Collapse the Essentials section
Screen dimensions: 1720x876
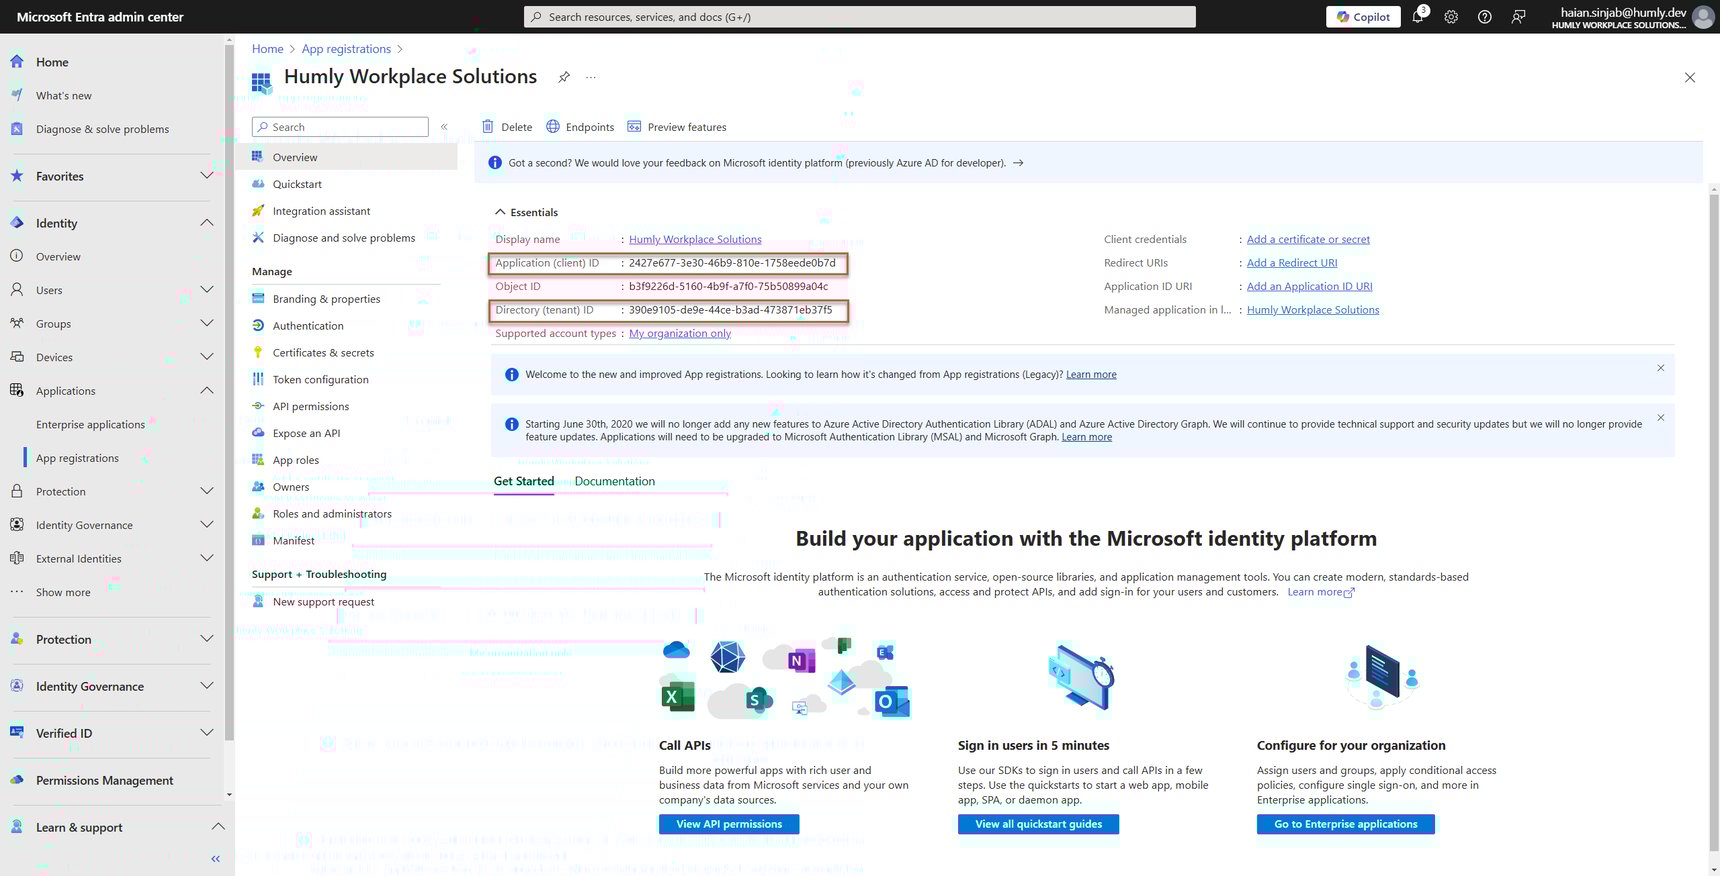pos(500,212)
